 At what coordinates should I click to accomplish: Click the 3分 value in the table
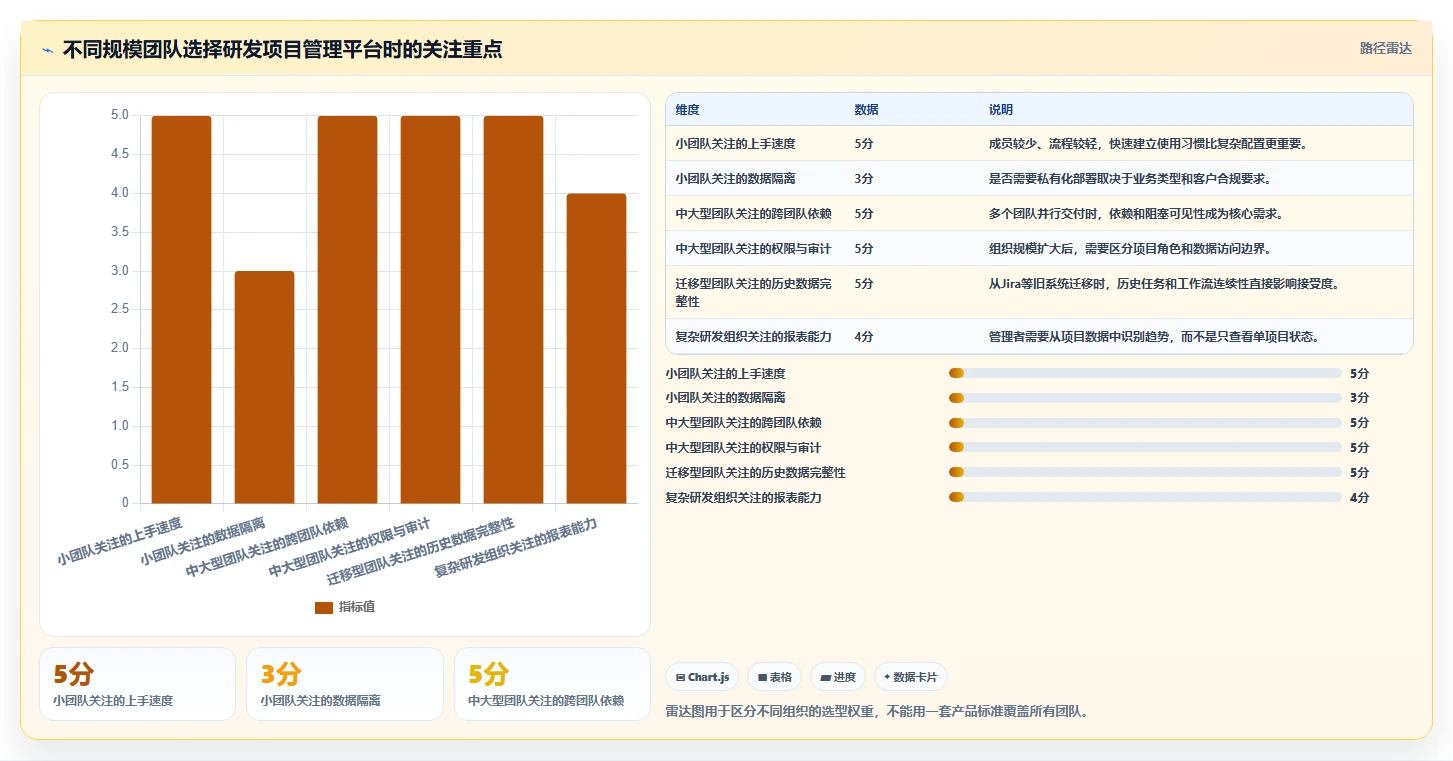point(864,179)
